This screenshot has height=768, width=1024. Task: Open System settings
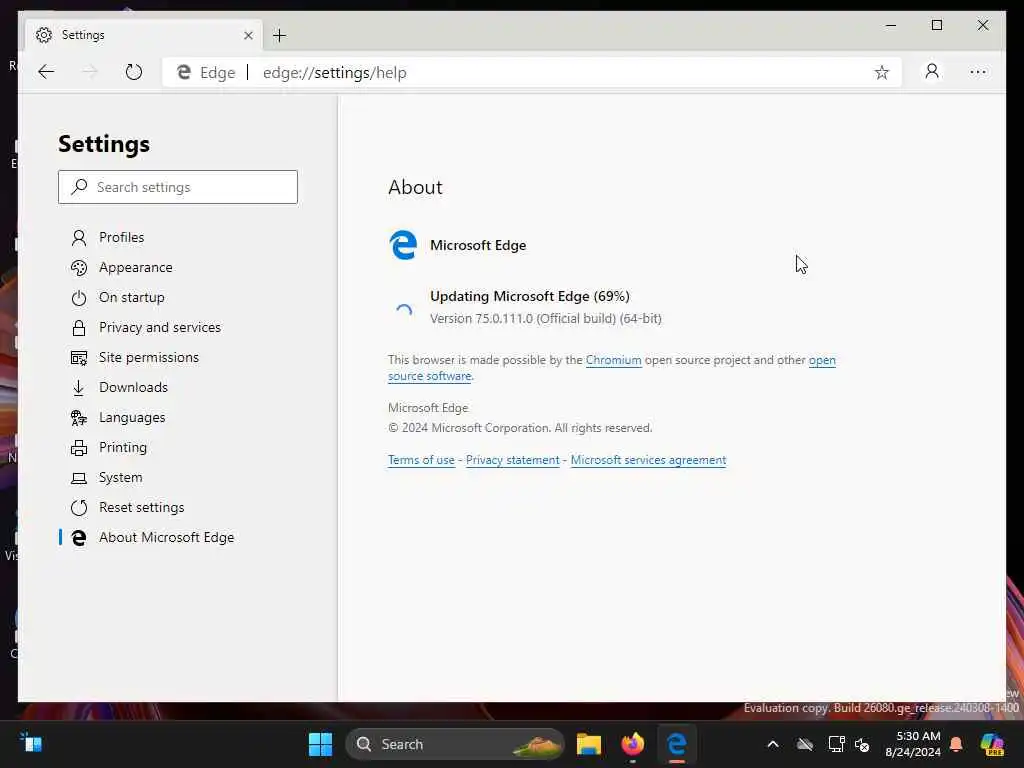click(x=120, y=477)
